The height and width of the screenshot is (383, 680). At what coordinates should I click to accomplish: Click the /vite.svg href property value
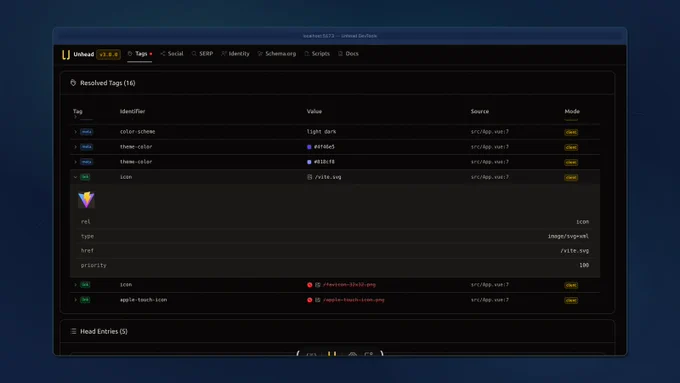575,251
